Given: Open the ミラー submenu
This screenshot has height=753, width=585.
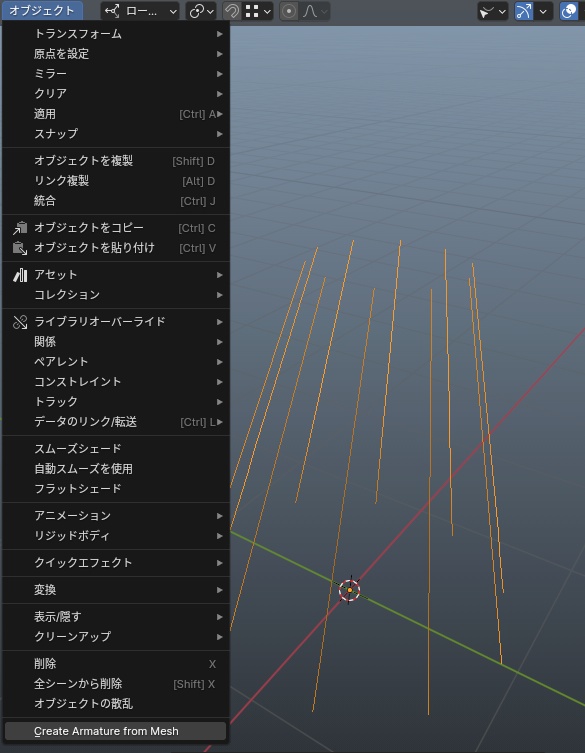Looking at the screenshot, I should coord(116,74).
